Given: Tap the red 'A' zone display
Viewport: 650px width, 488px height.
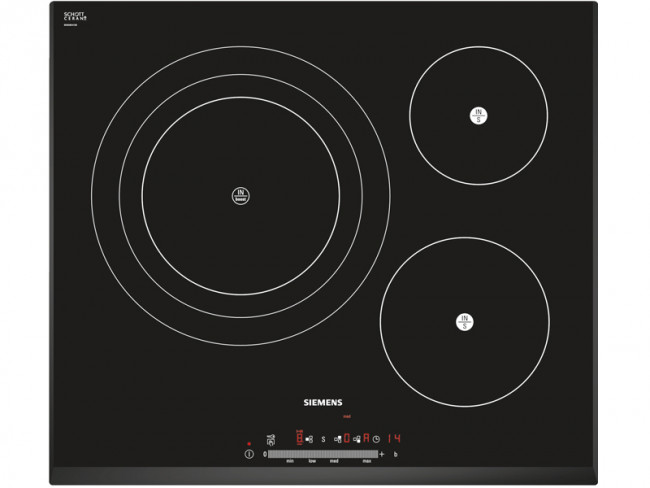Looking at the screenshot, I should (x=366, y=438).
